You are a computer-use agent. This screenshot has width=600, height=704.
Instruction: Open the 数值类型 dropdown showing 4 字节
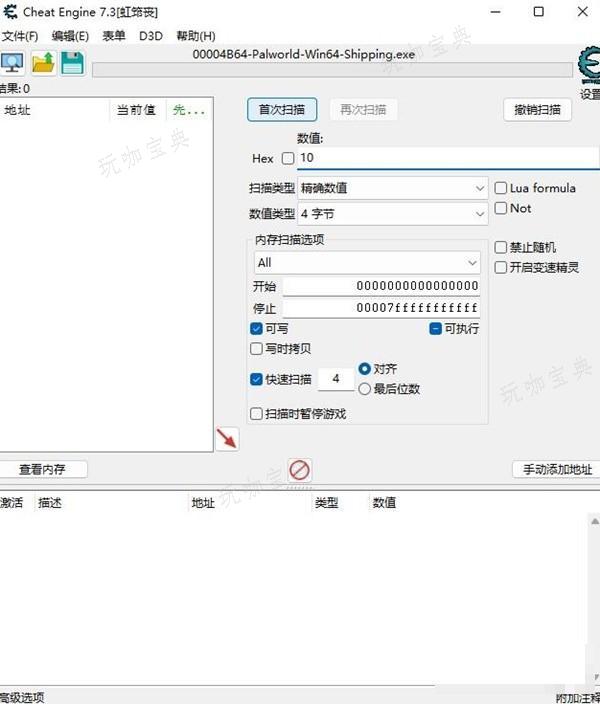(393, 214)
